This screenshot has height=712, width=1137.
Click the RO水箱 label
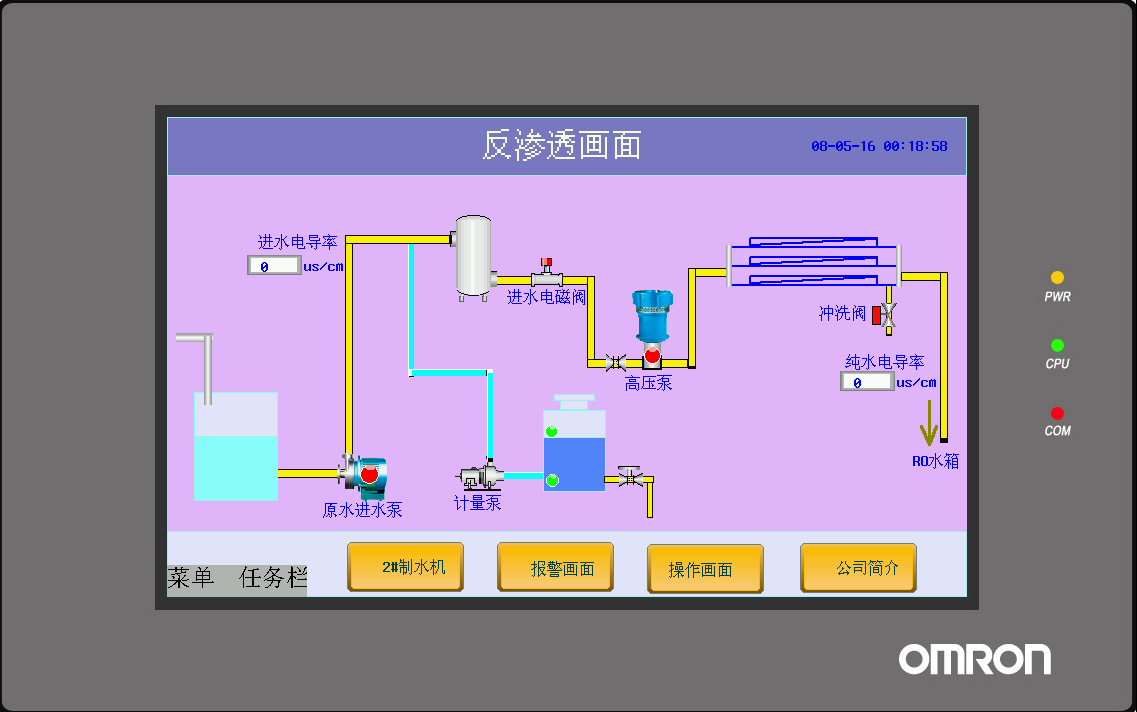pos(935,461)
